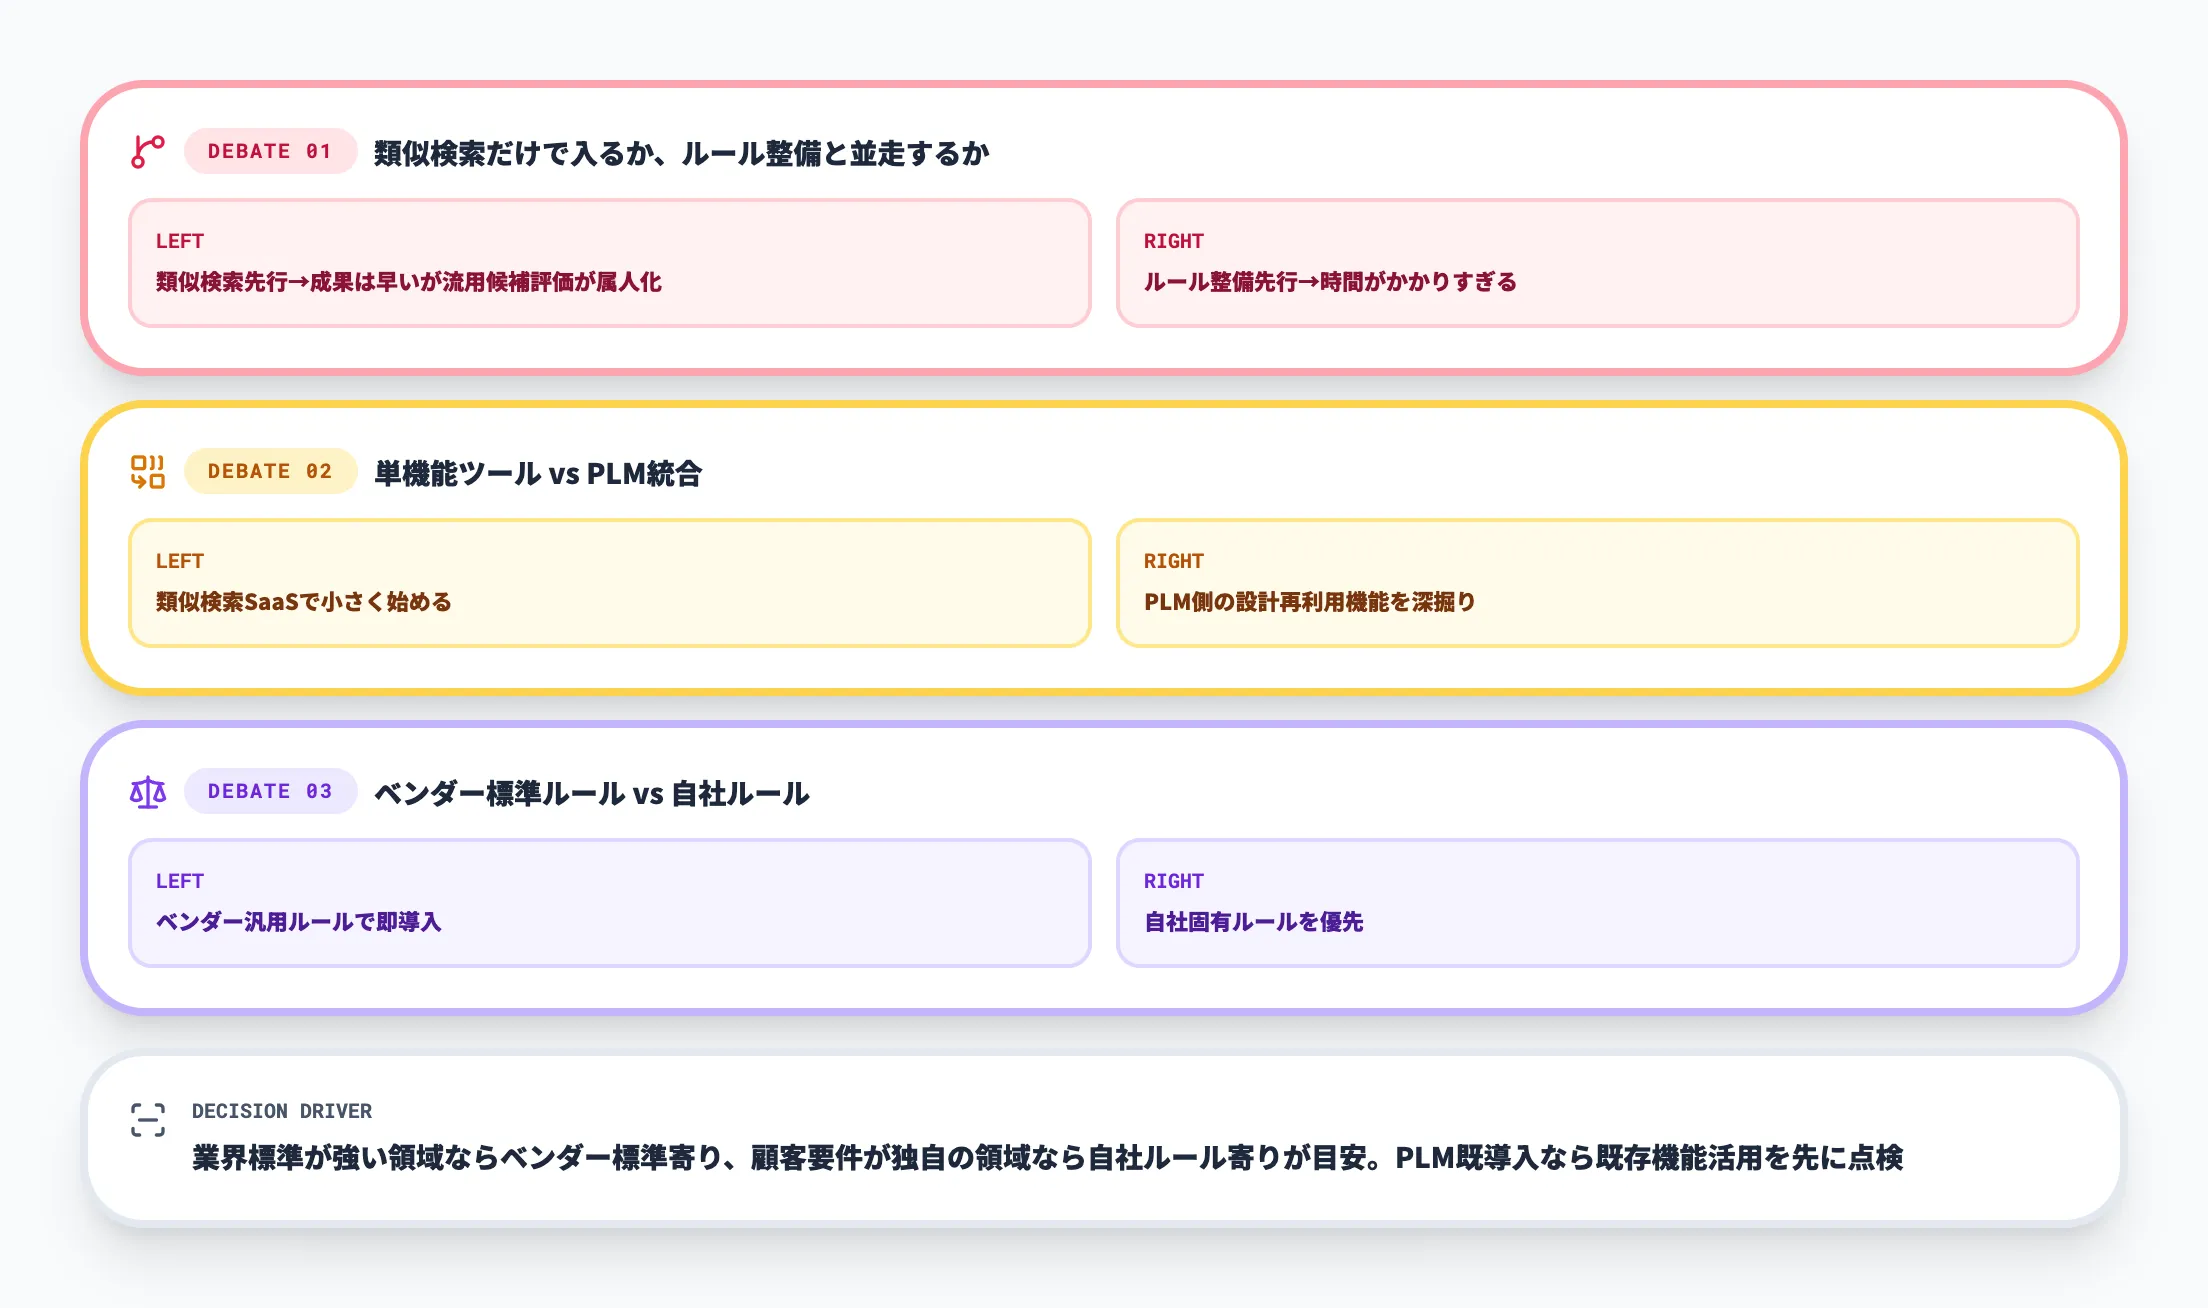Select the RIGHT card ルール整備先行 in Debate 01
Viewport: 2208px width, 1308px height.
pos(1600,263)
